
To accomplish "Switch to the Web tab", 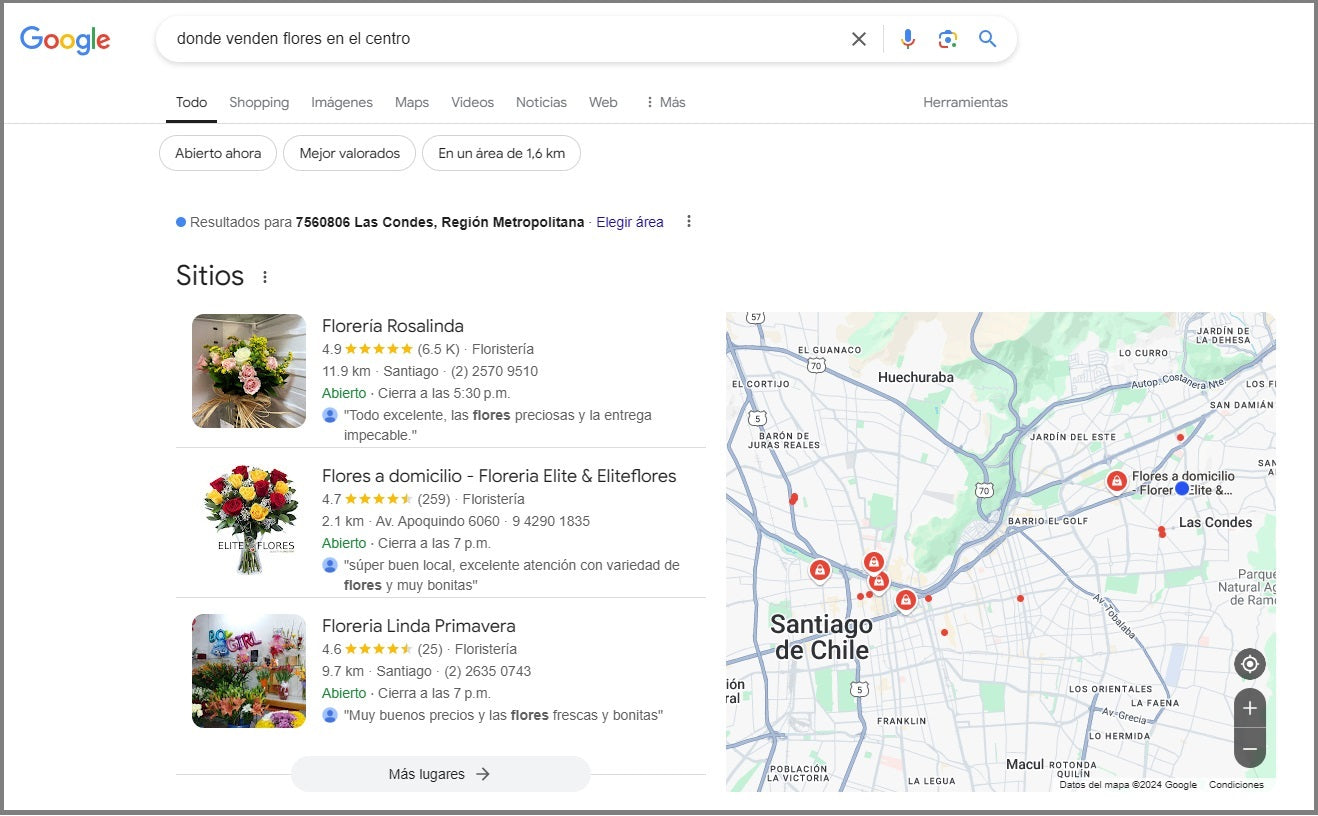I will click(603, 102).
